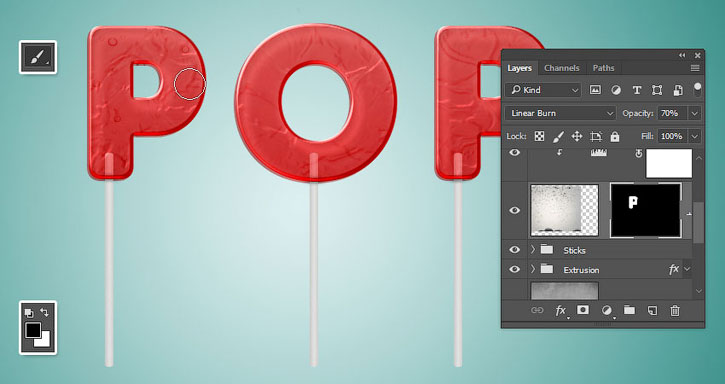Select the Brush tool icon
This screenshot has width=725, height=384.
pos(37,57)
